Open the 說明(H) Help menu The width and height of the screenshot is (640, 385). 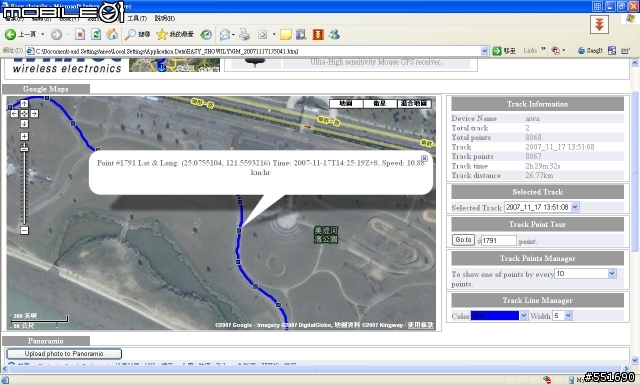pos(165,18)
